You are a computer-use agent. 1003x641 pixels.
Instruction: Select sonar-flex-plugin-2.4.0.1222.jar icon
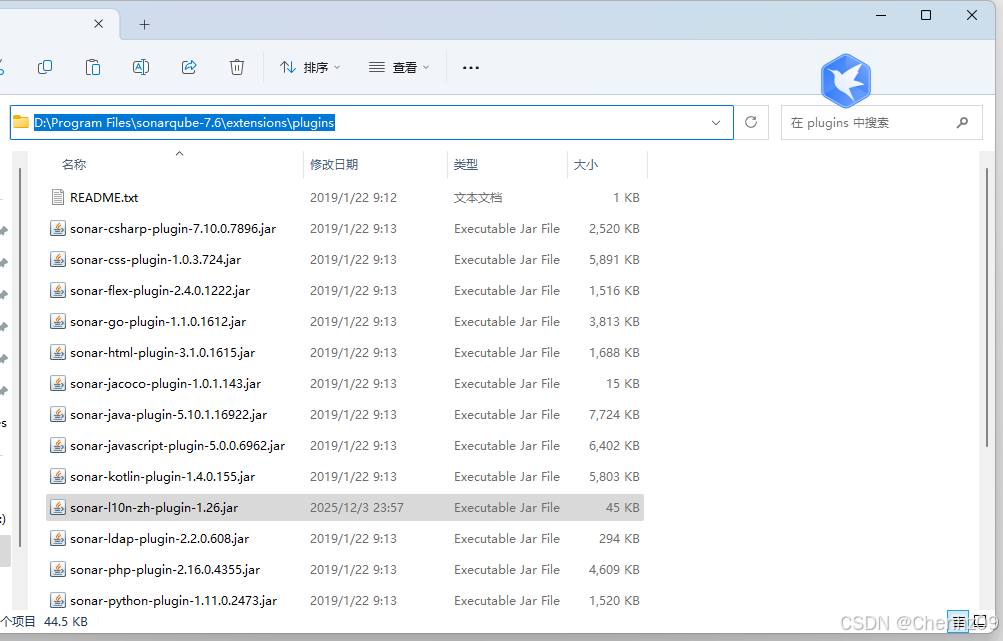(x=58, y=290)
